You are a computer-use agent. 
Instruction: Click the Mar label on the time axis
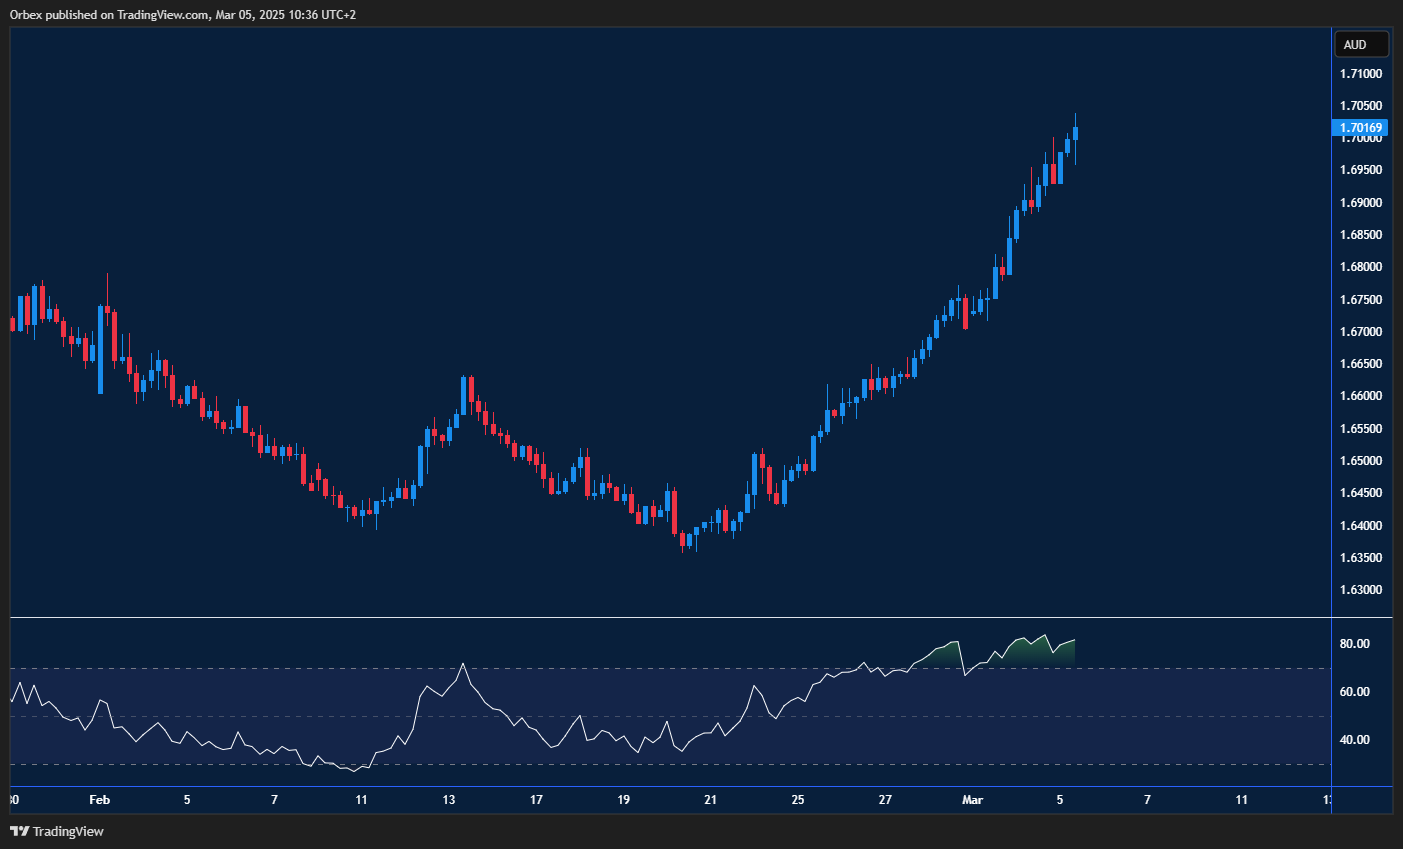click(x=973, y=800)
